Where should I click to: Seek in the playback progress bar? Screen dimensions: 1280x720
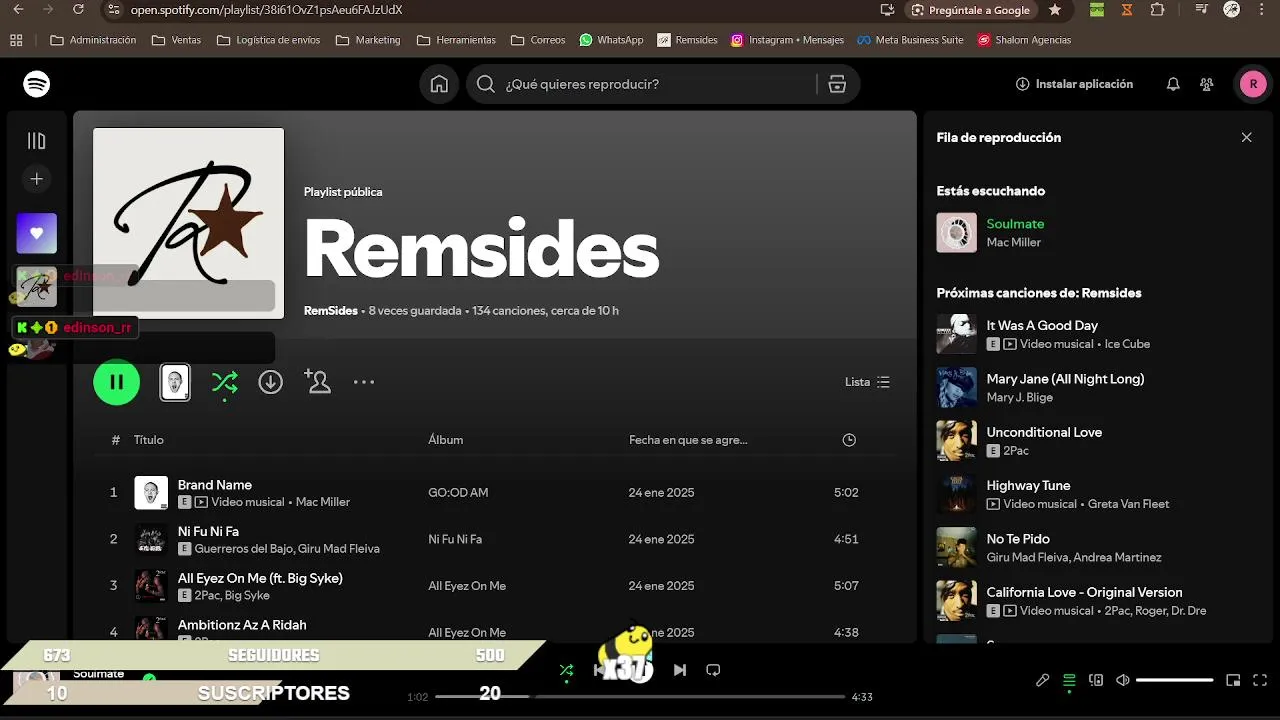pyautogui.click(x=640, y=697)
